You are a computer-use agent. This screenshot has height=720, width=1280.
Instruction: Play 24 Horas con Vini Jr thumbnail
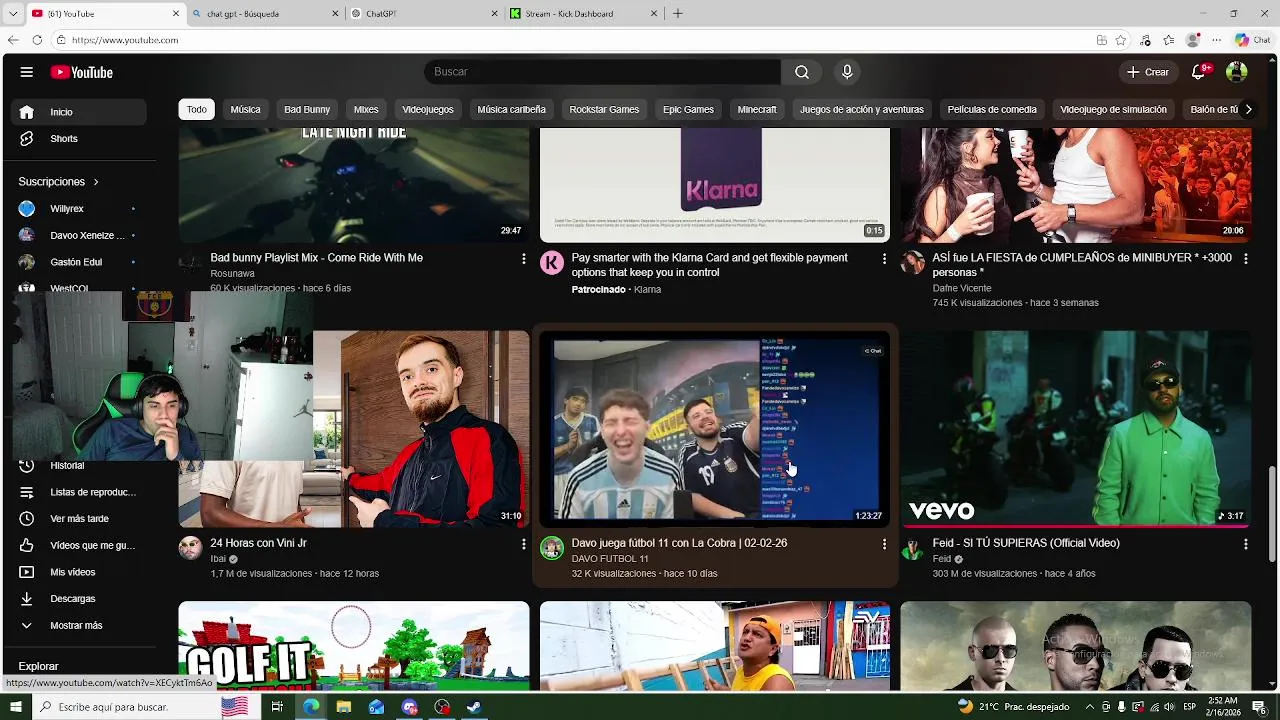[x=354, y=429]
